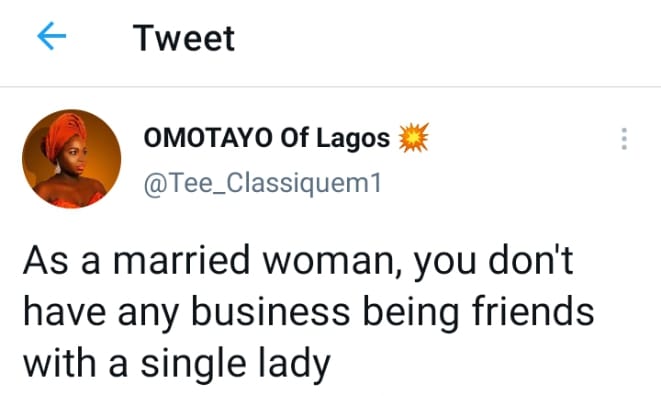This screenshot has width=661, height=396.
Task: Tap the Tweet header title
Action: [183, 38]
